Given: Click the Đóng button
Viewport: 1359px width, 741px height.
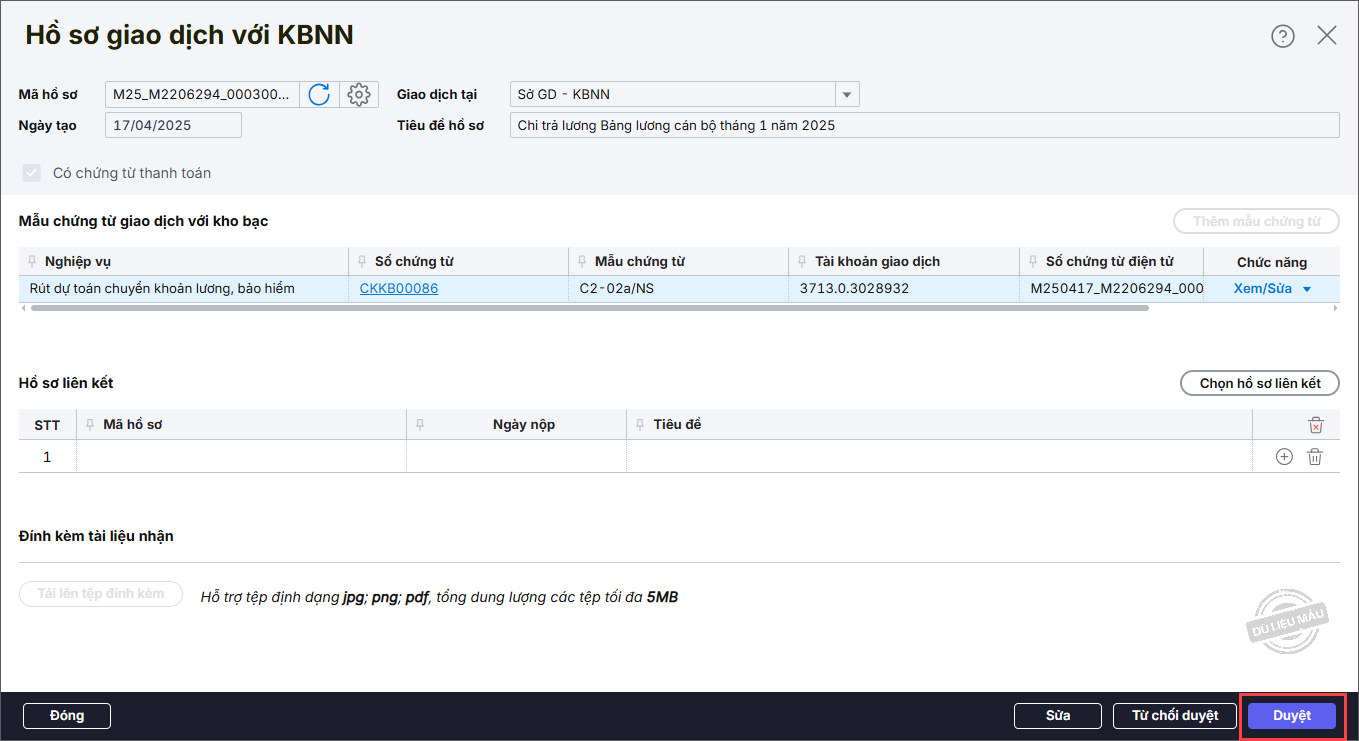Looking at the screenshot, I should pos(67,716).
